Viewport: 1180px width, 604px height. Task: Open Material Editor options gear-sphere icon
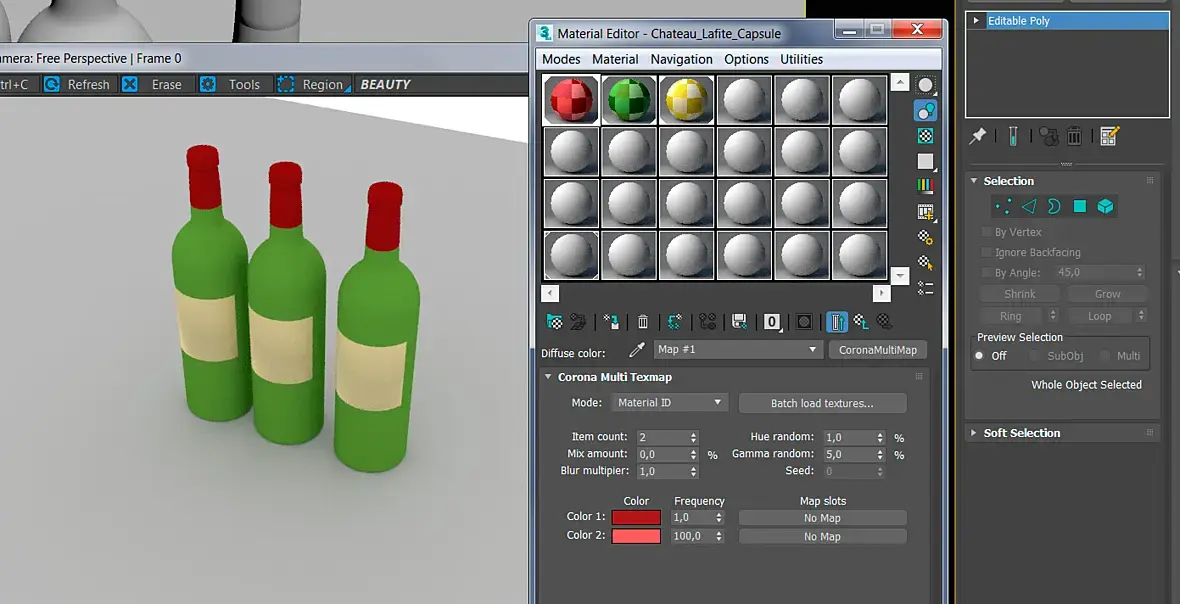point(925,238)
